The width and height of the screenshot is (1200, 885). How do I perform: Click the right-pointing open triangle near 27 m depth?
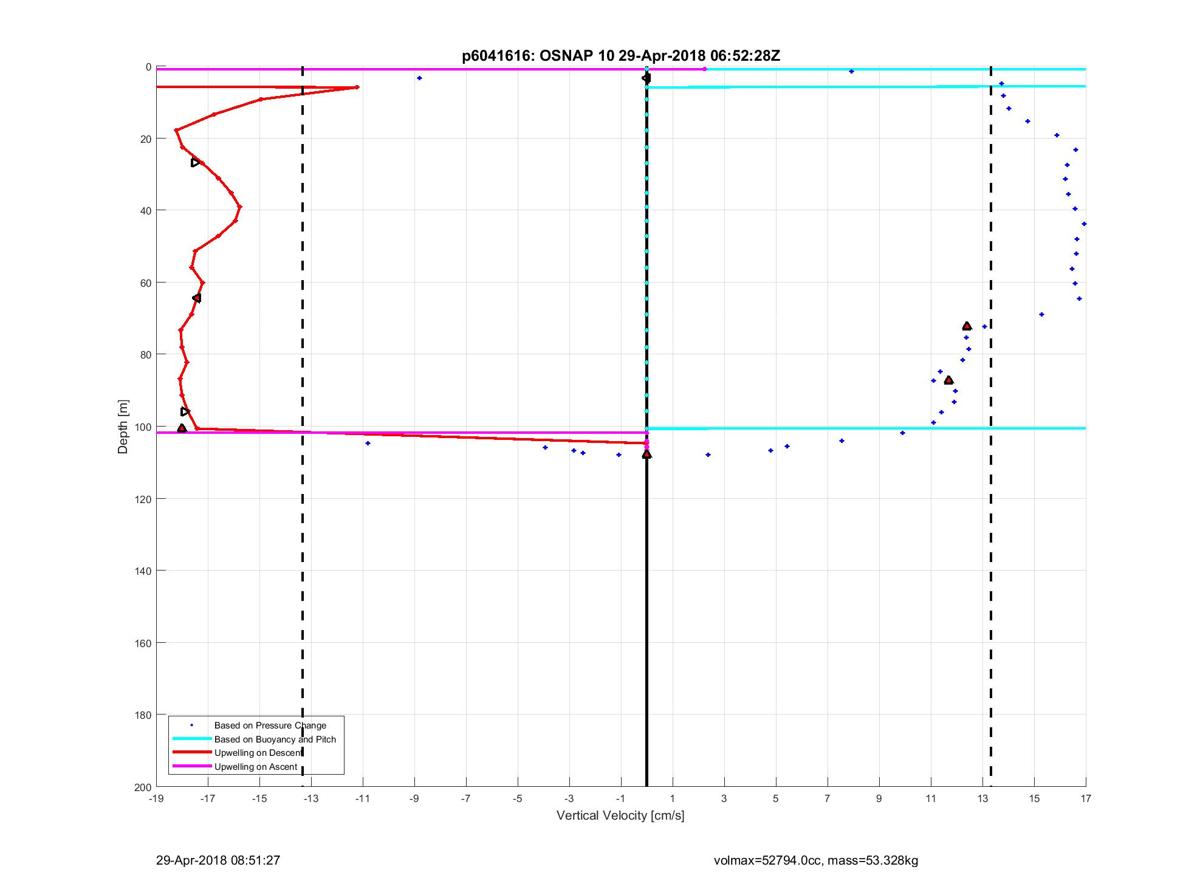click(x=196, y=162)
